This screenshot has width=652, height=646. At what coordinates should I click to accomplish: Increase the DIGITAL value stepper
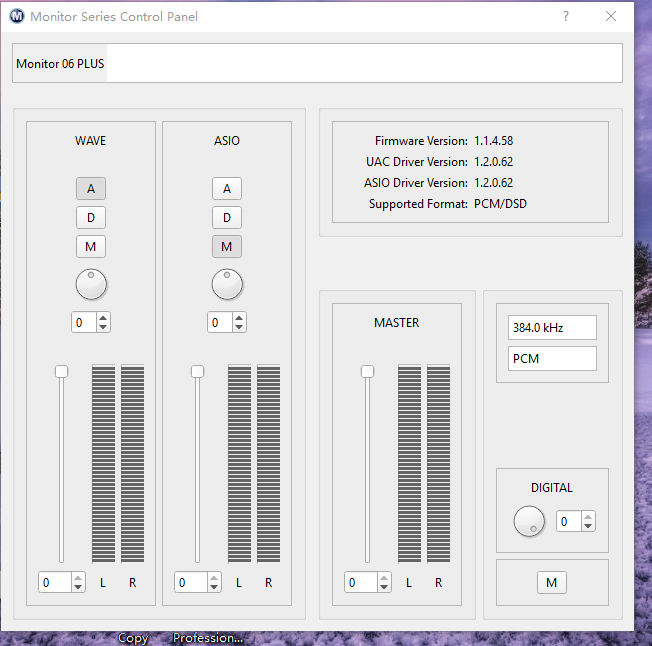[x=588, y=516]
